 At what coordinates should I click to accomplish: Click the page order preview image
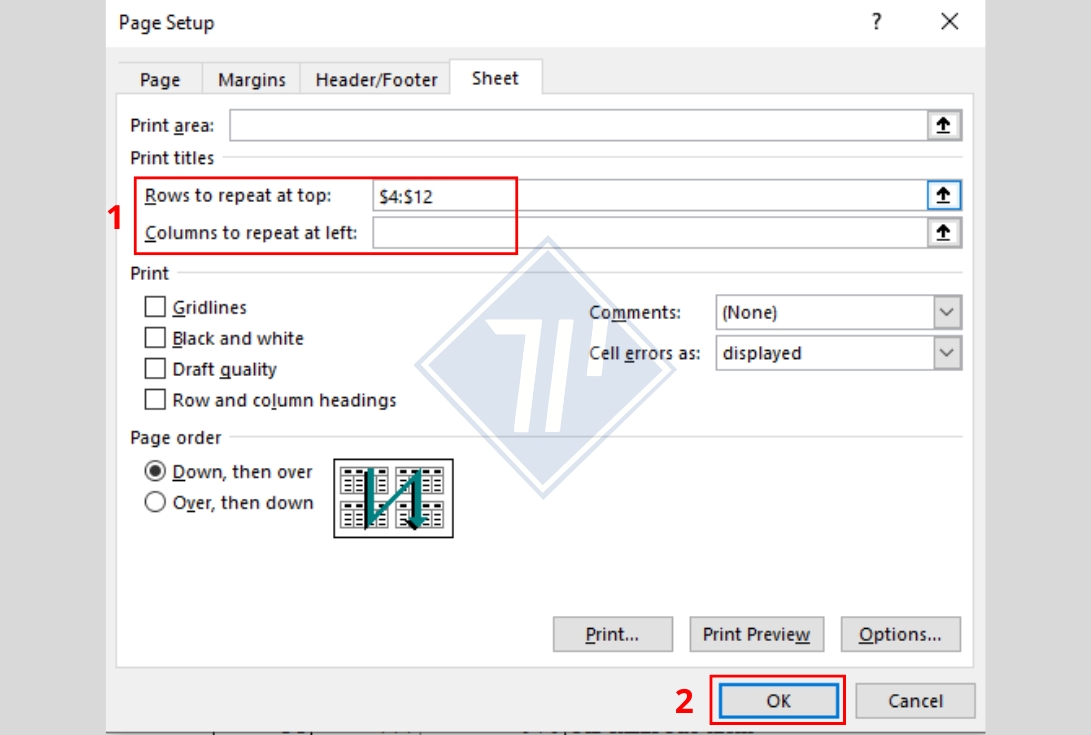[393, 498]
